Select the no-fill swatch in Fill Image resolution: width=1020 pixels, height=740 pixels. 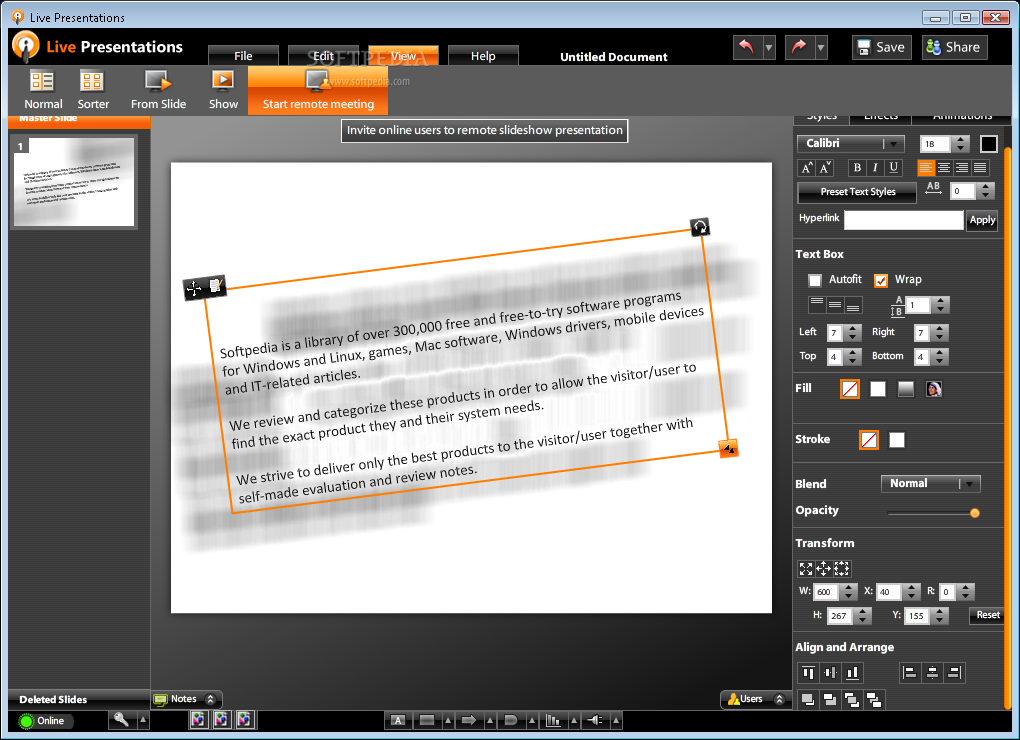click(850, 389)
